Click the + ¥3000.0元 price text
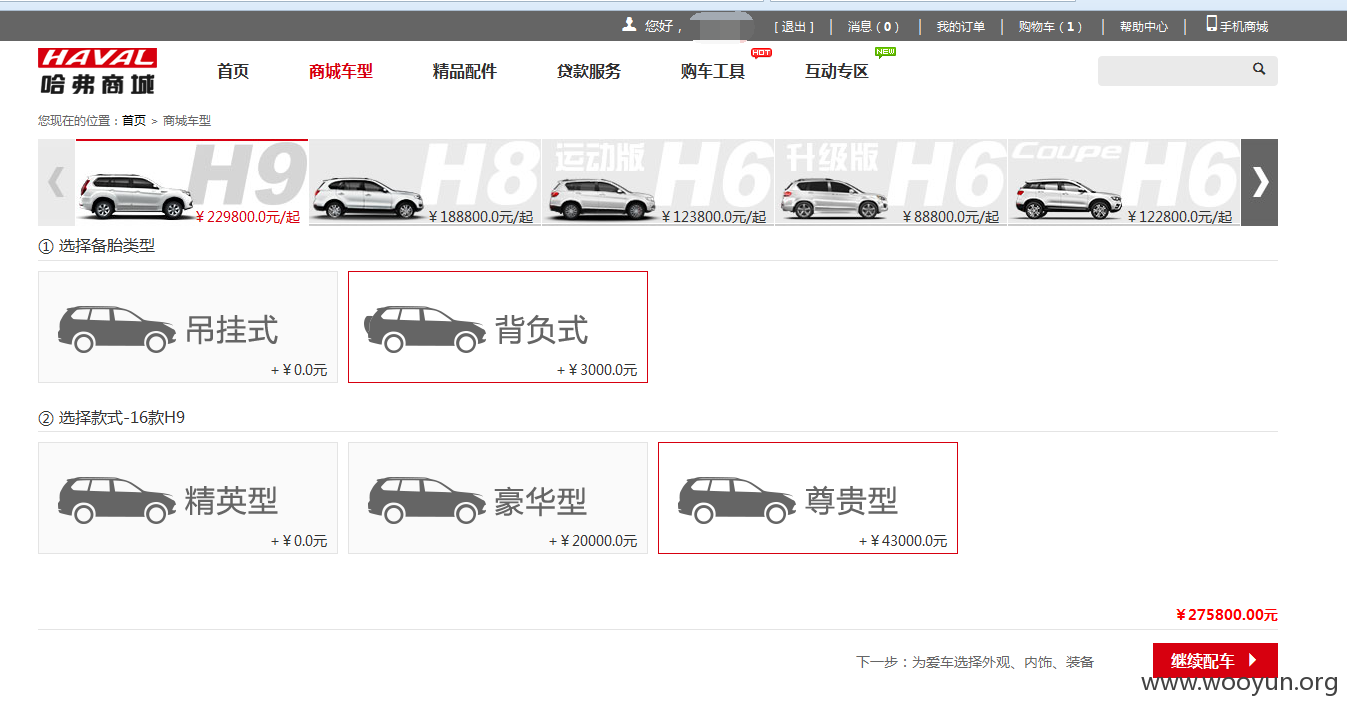The width and height of the screenshot is (1347, 711). coord(597,370)
